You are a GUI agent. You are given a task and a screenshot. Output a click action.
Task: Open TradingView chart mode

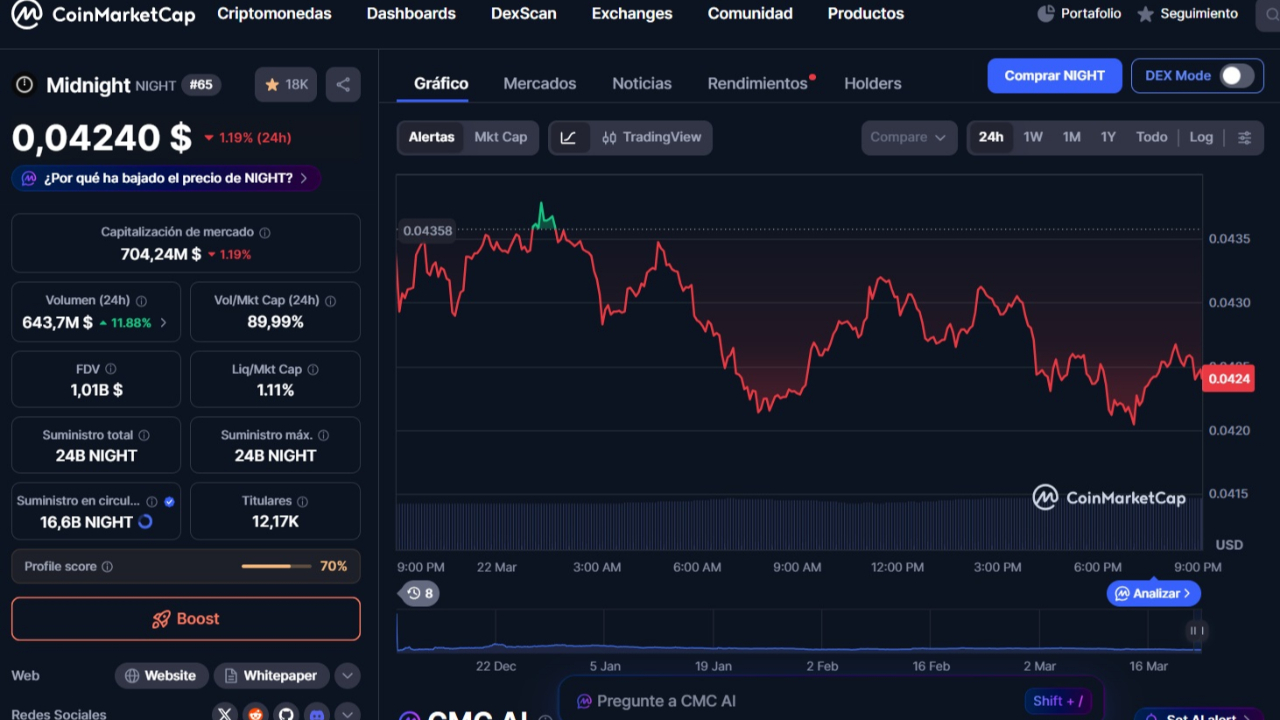click(651, 138)
